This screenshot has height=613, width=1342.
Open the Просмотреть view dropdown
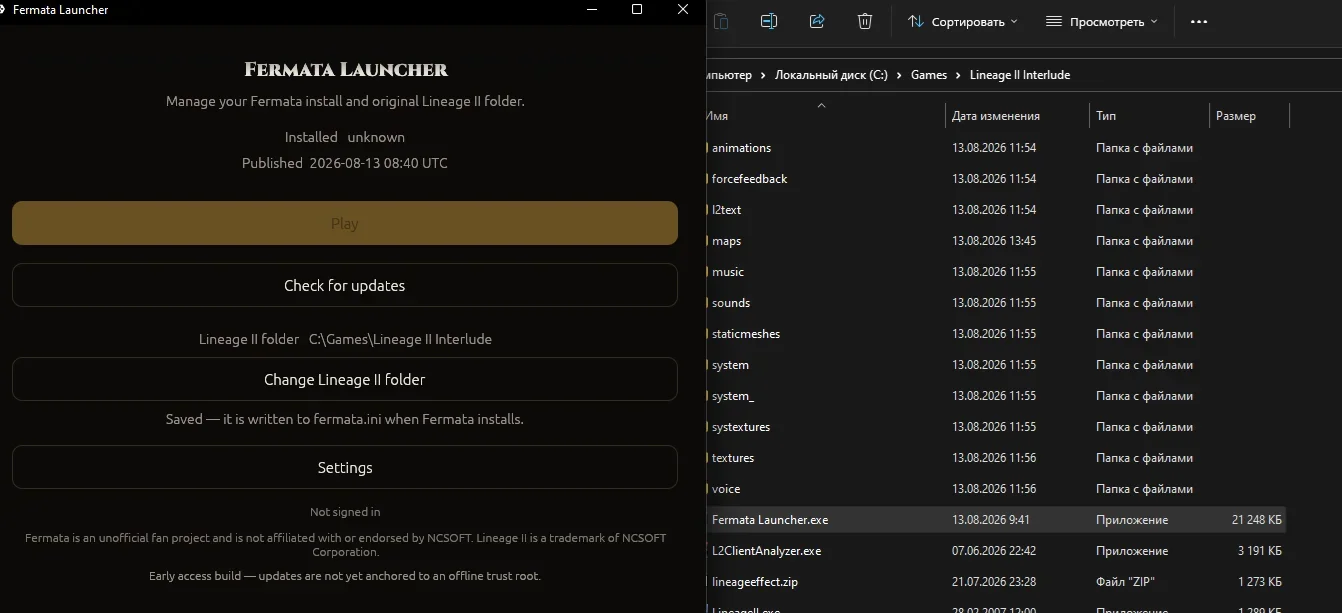[1101, 21]
